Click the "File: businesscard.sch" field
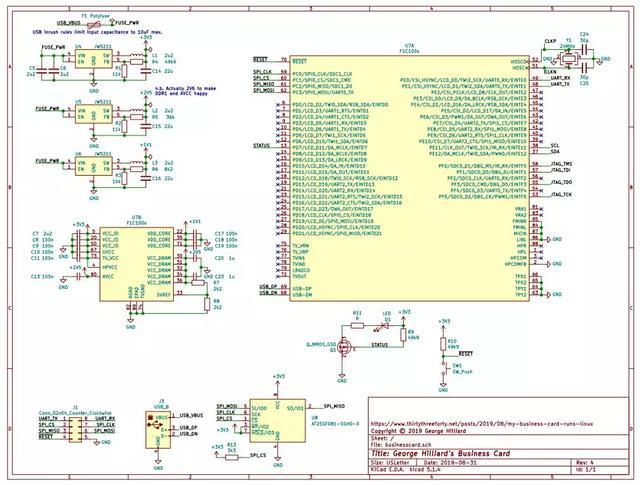640x485 pixels. pos(401,444)
